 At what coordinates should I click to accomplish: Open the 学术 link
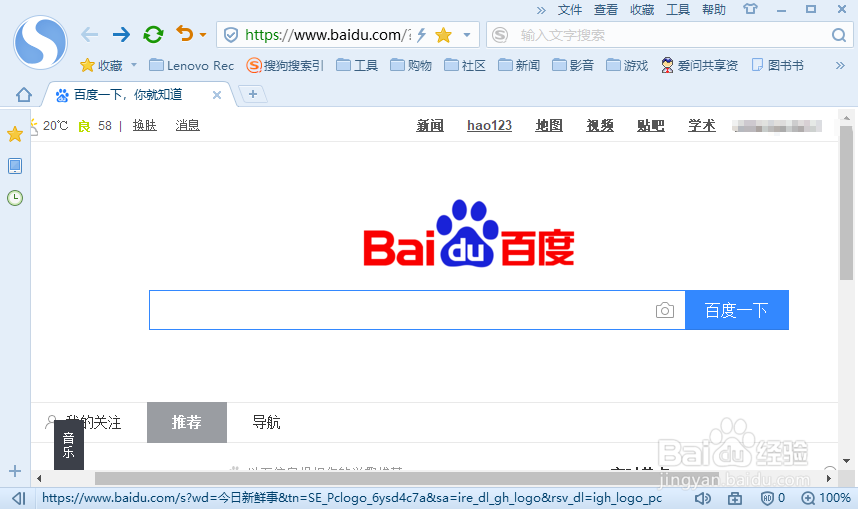[702, 125]
